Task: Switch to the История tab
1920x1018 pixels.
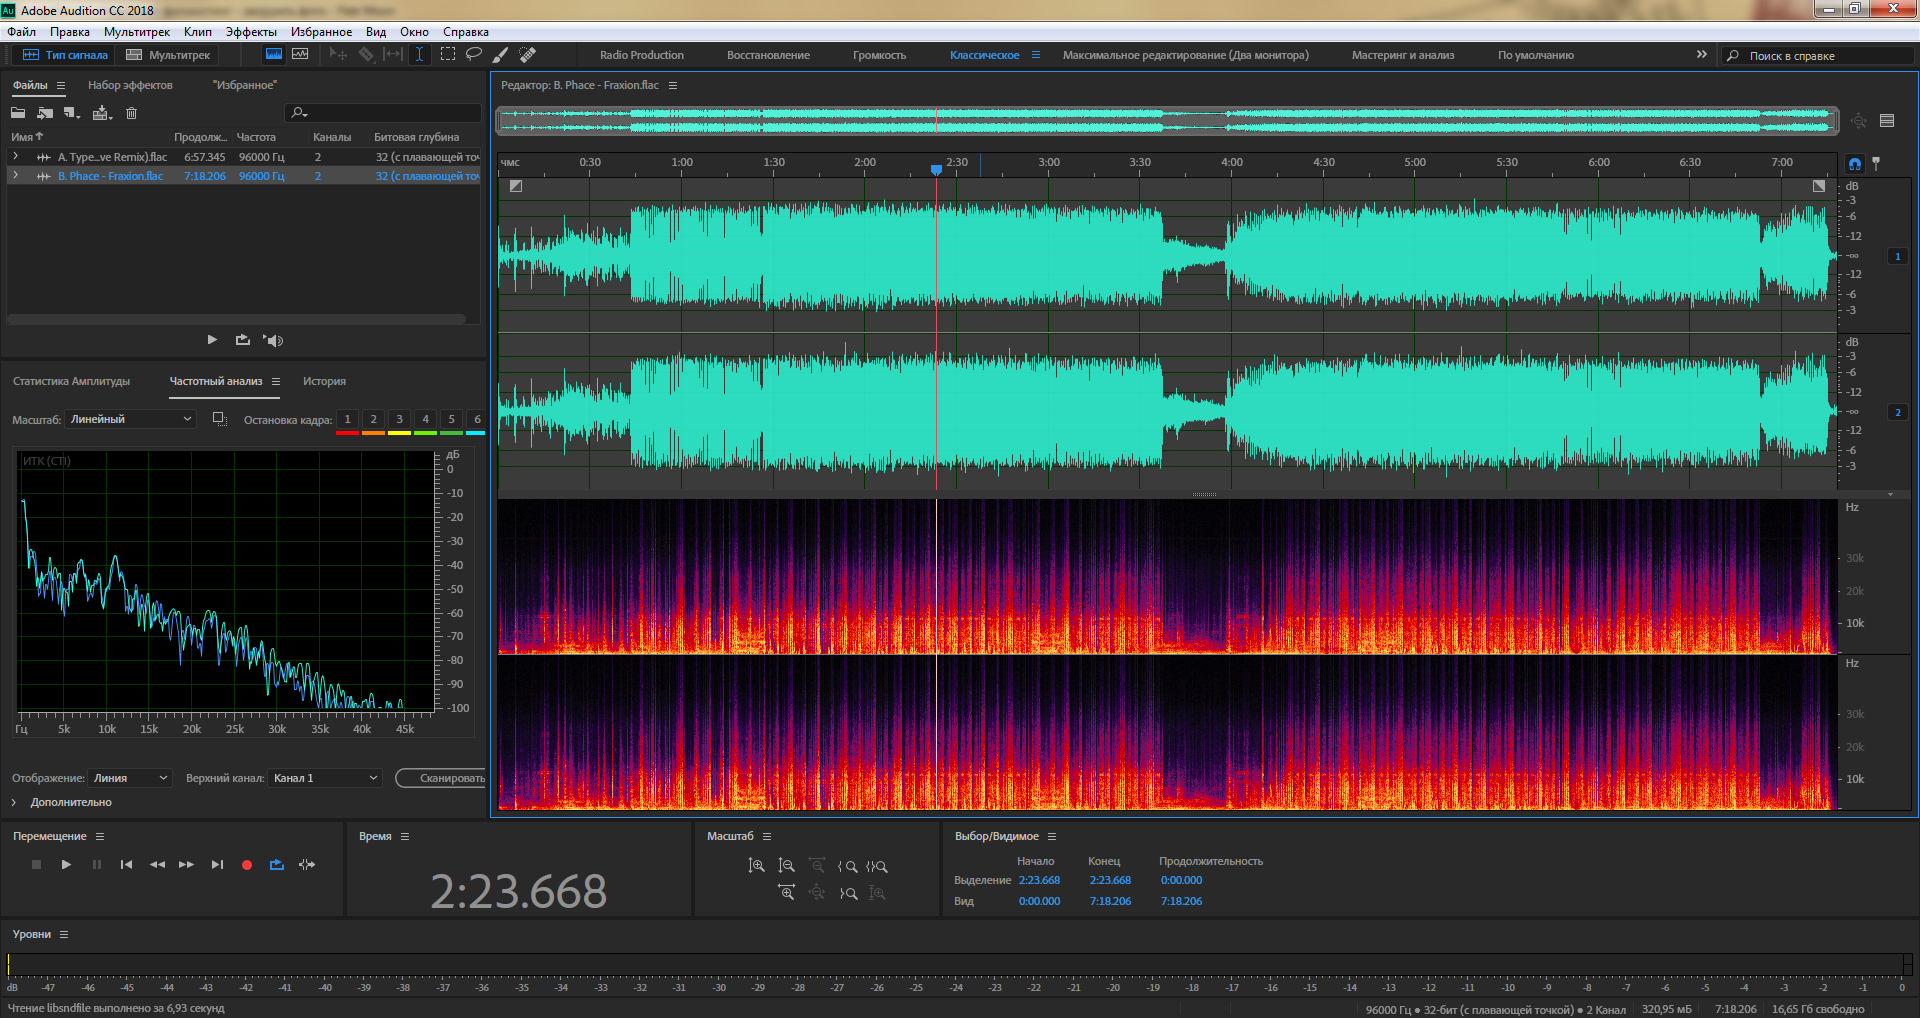Action: tap(324, 381)
